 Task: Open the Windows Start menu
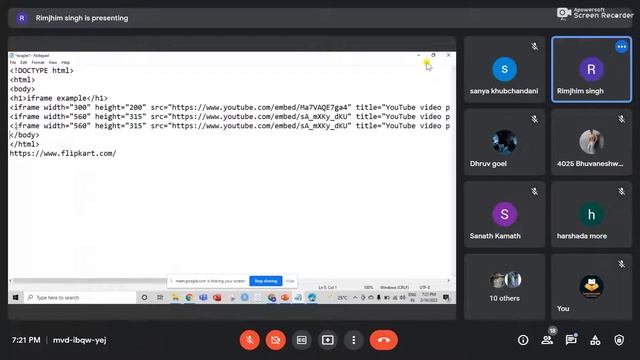pos(16,298)
